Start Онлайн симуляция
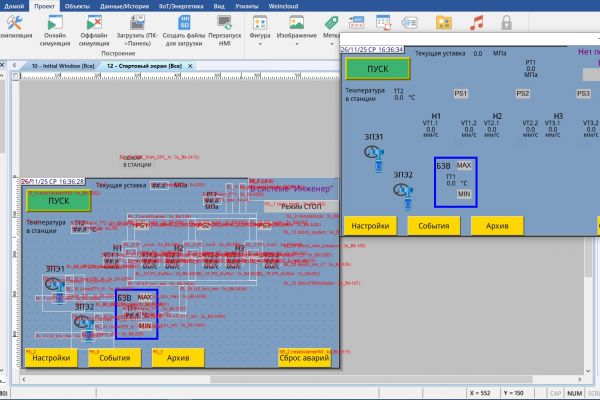The width and height of the screenshot is (600, 400). 55,31
